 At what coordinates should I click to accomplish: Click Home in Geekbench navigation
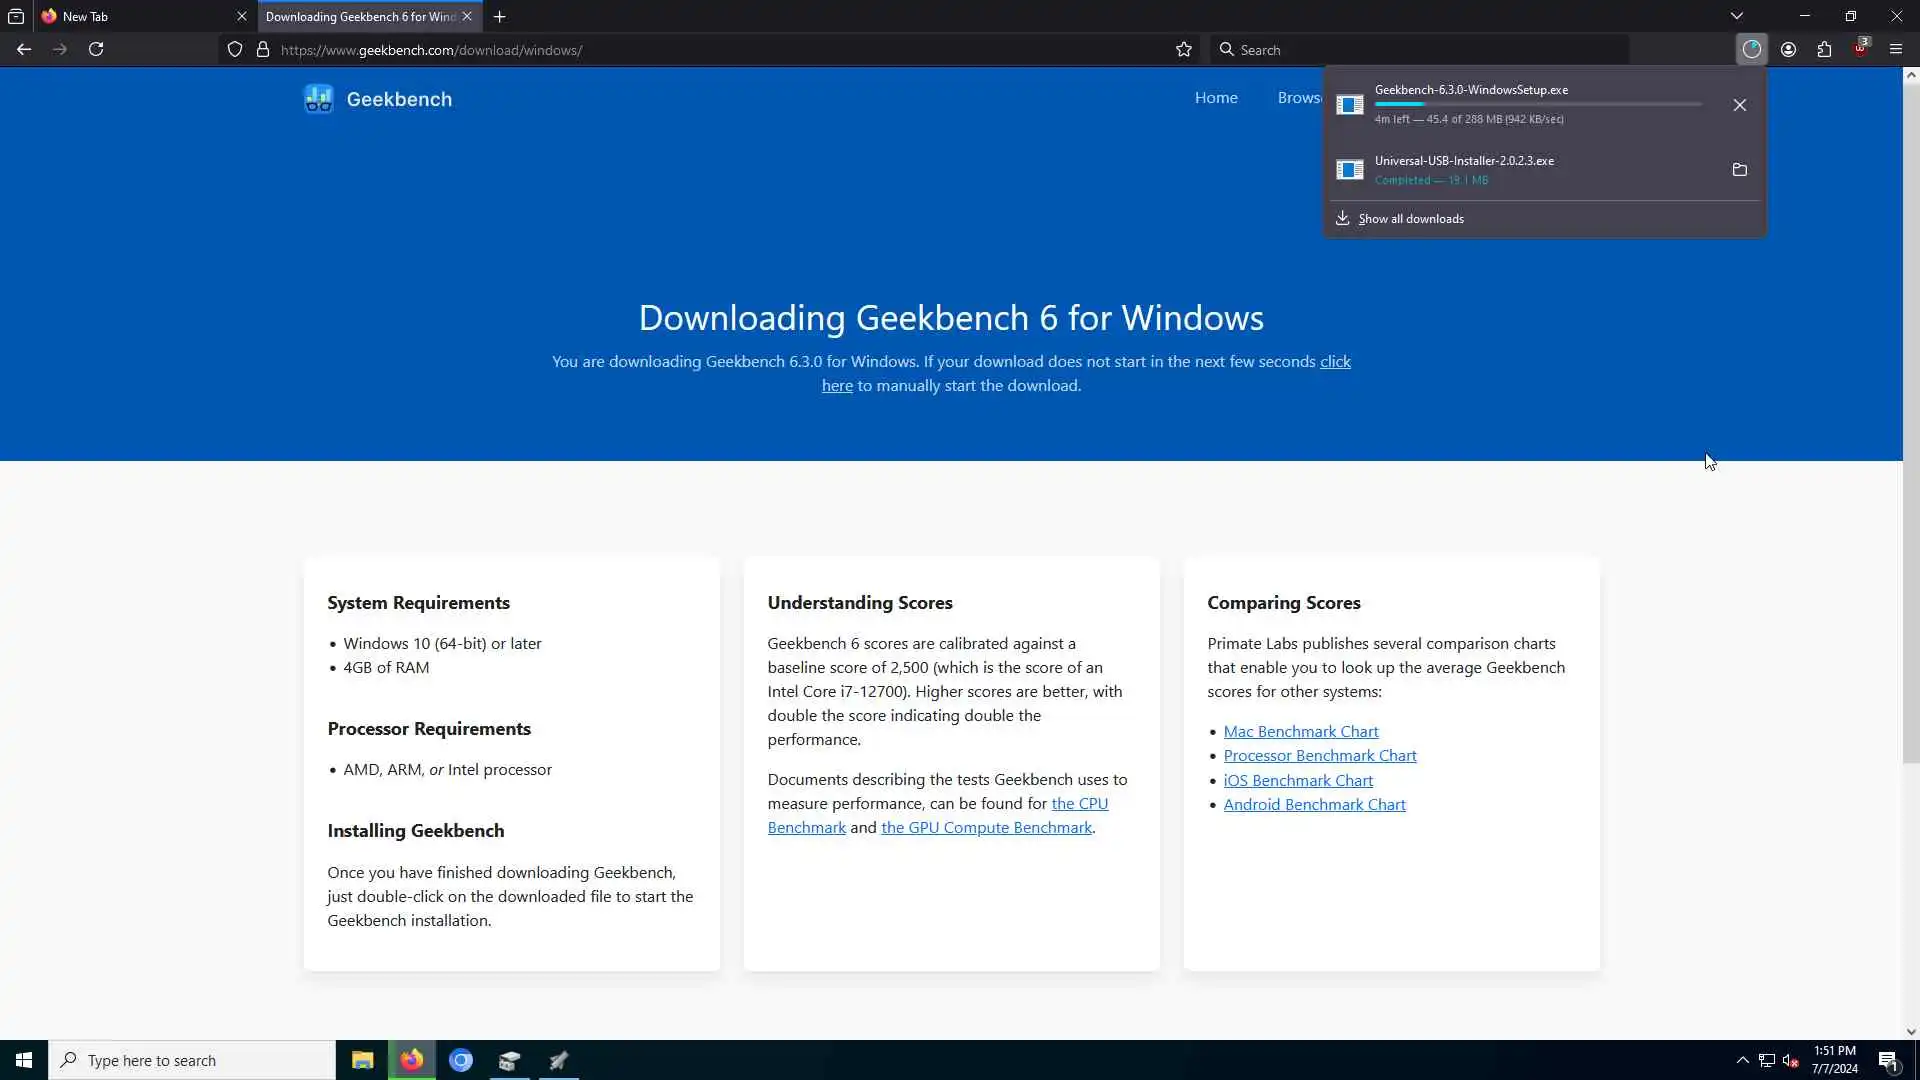coord(1216,97)
